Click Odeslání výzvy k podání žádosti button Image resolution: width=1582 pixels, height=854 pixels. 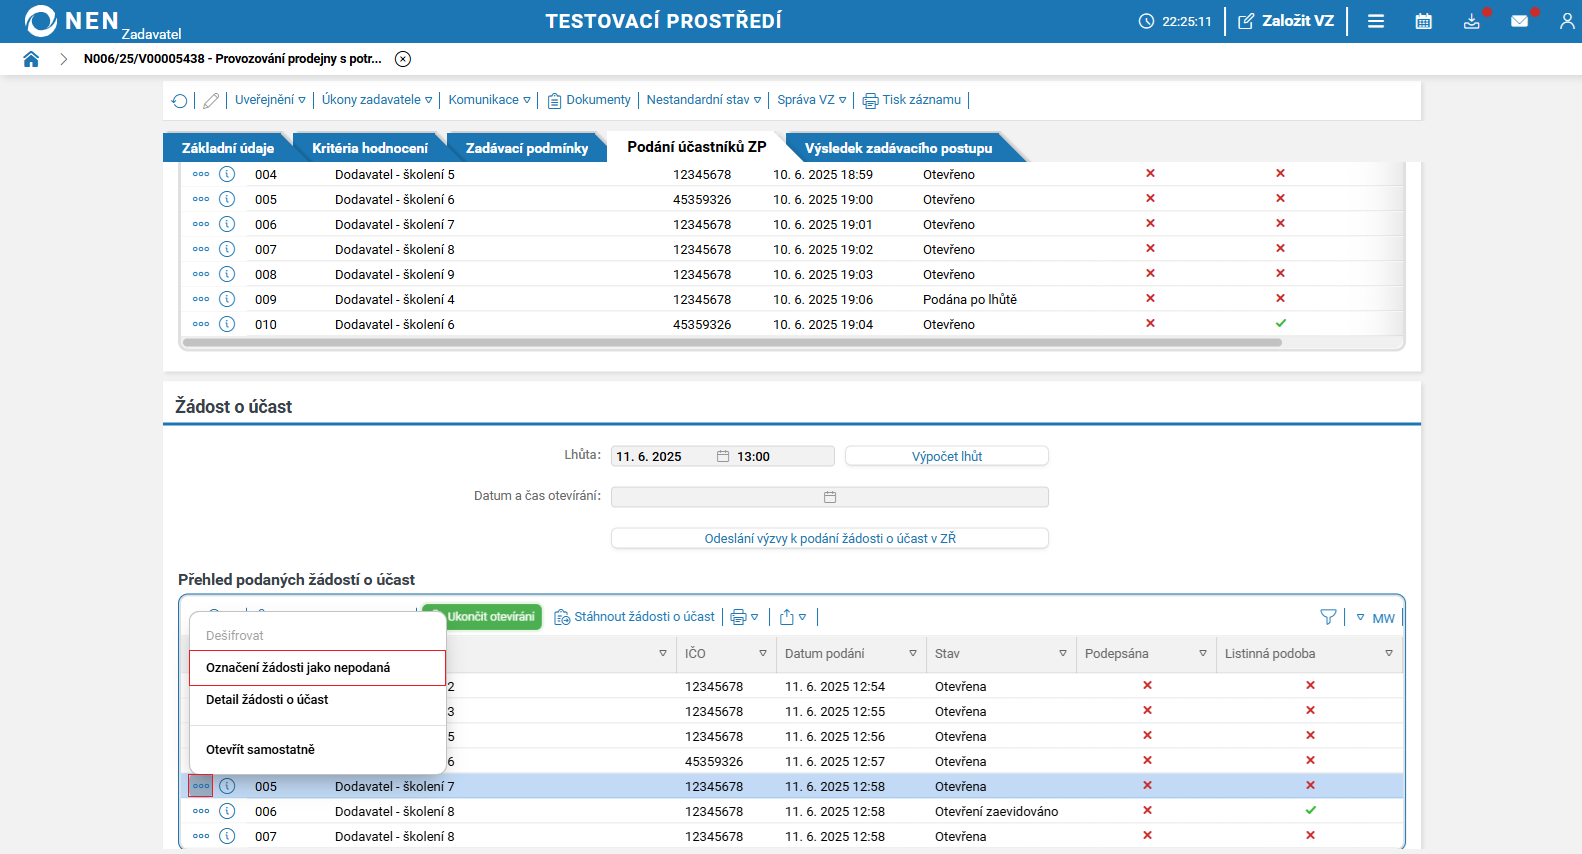(830, 539)
